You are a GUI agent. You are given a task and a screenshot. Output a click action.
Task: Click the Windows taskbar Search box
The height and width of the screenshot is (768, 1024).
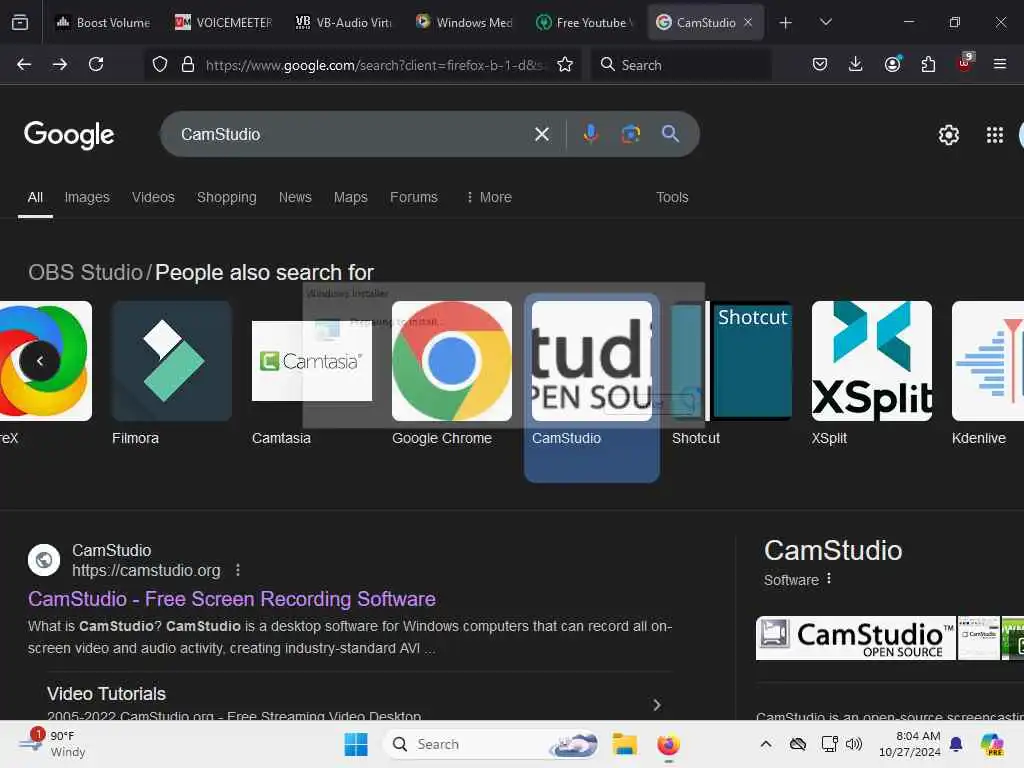pyautogui.click(x=491, y=744)
